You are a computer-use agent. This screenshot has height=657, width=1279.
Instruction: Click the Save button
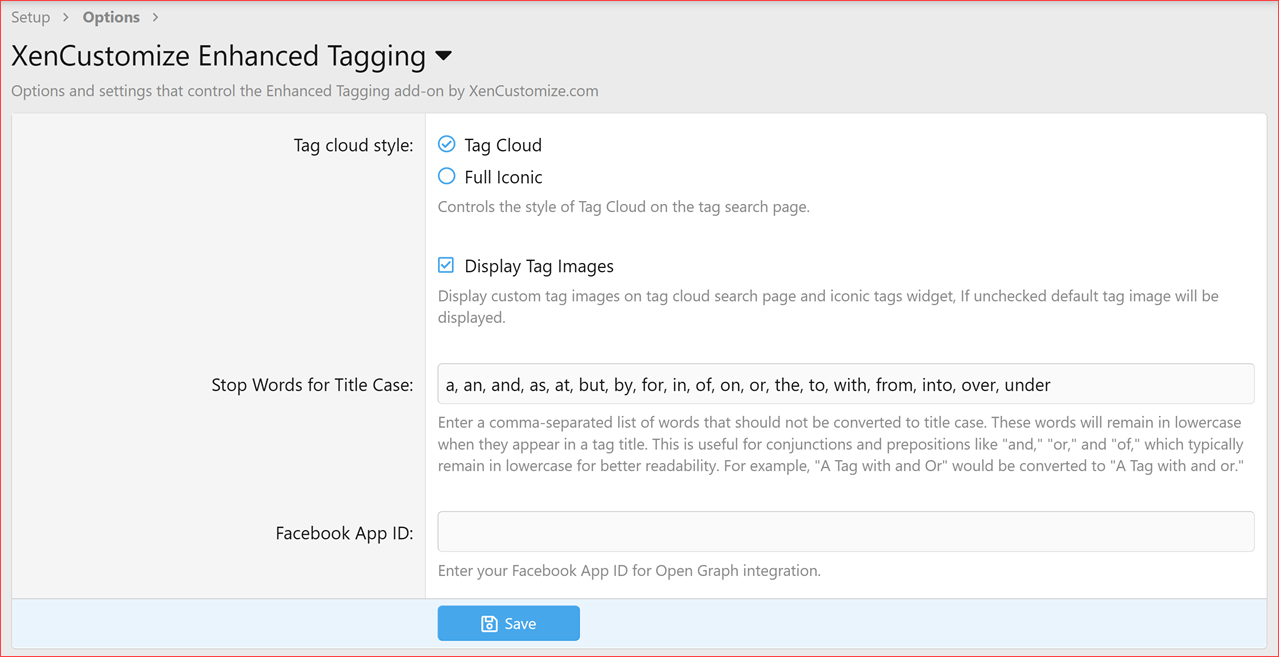(x=508, y=623)
